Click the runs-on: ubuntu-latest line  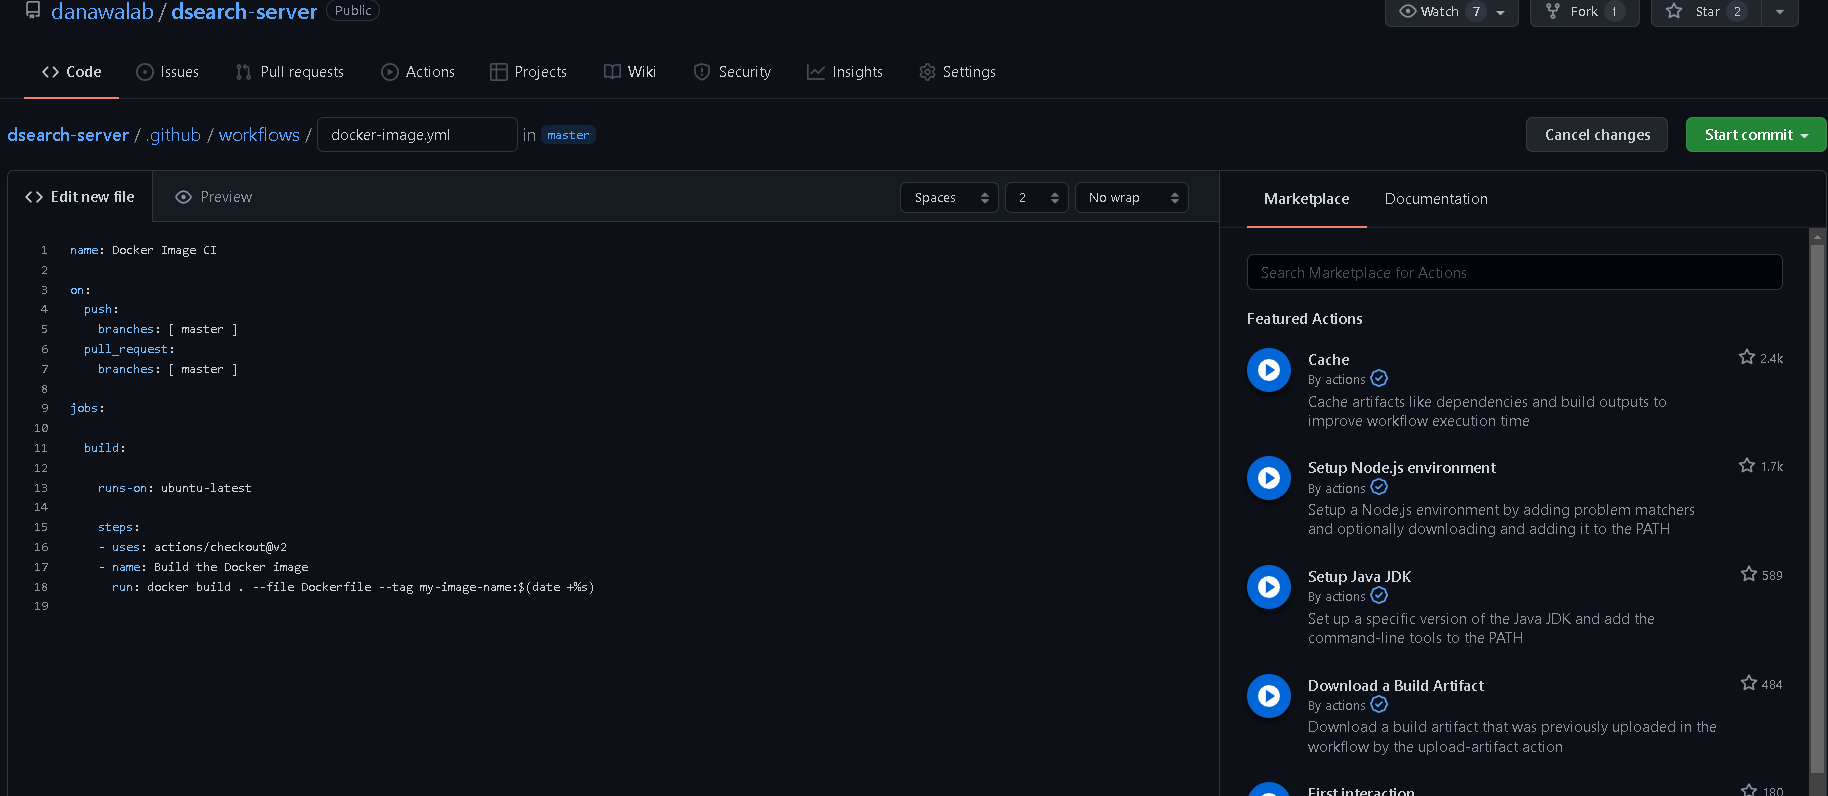click(174, 488)
